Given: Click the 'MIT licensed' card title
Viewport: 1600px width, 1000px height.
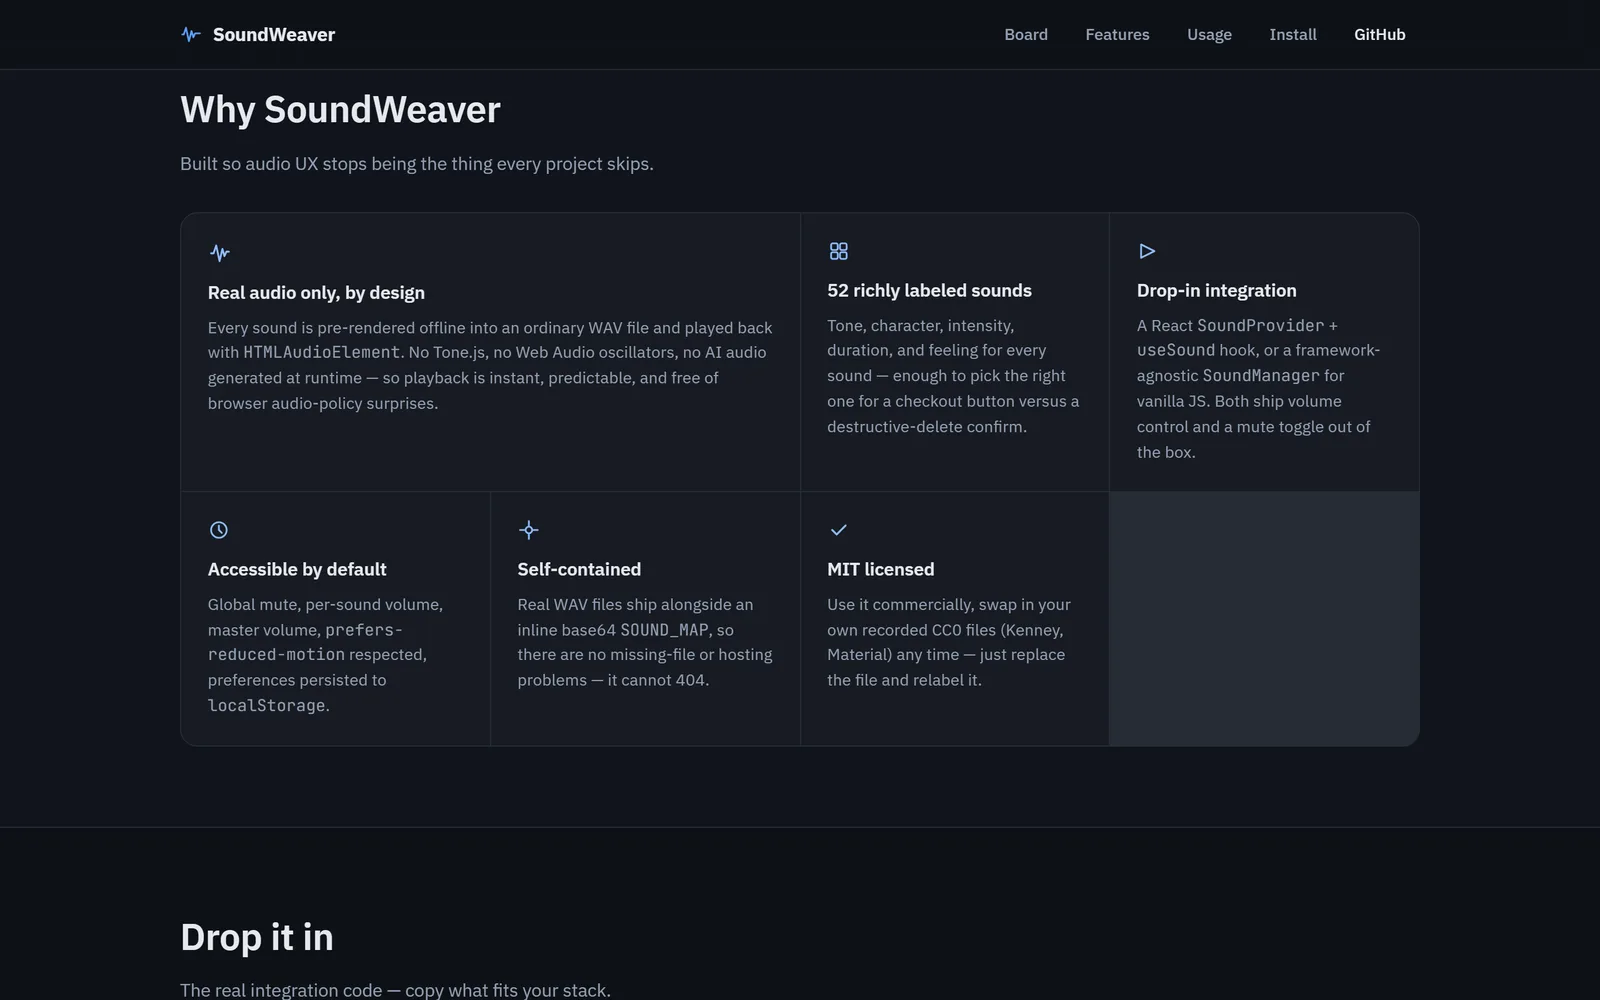Looking at the screenshot, I should 880,569.
